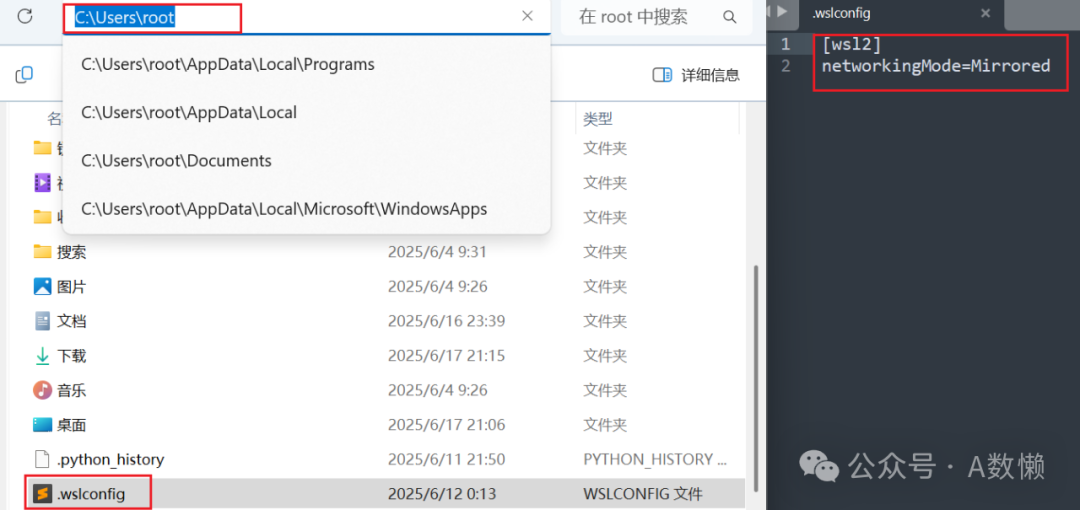
Task: Choose suggestion C:\Users\root\Documents
Action: click(x=176, y=161)
